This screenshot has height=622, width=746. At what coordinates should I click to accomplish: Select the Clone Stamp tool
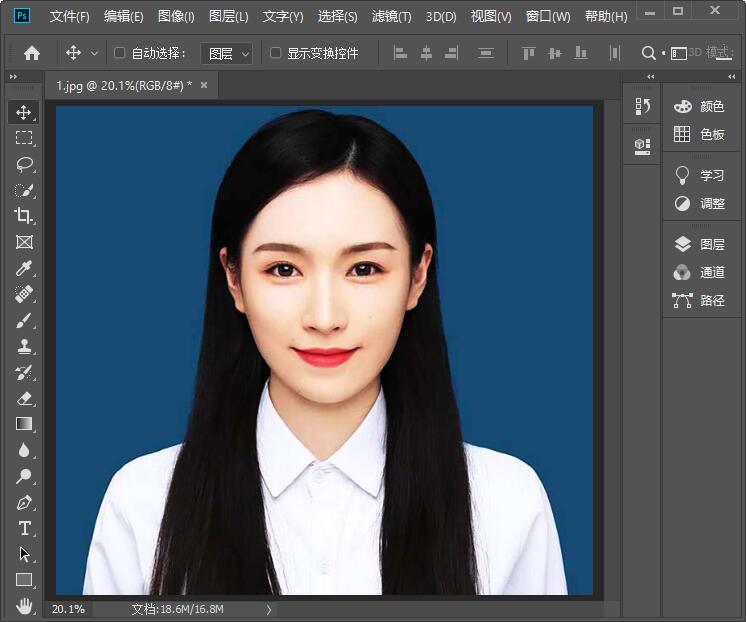click(x=24, y=346)
